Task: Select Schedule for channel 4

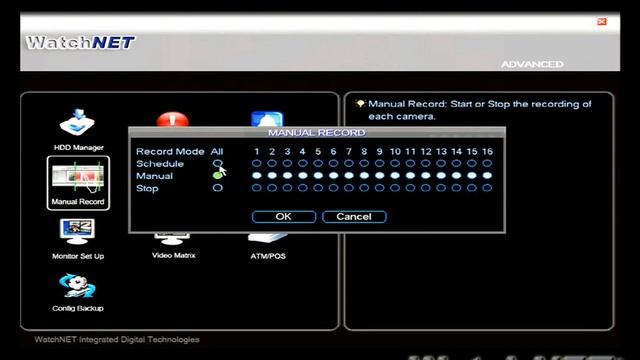Action: 302,163
